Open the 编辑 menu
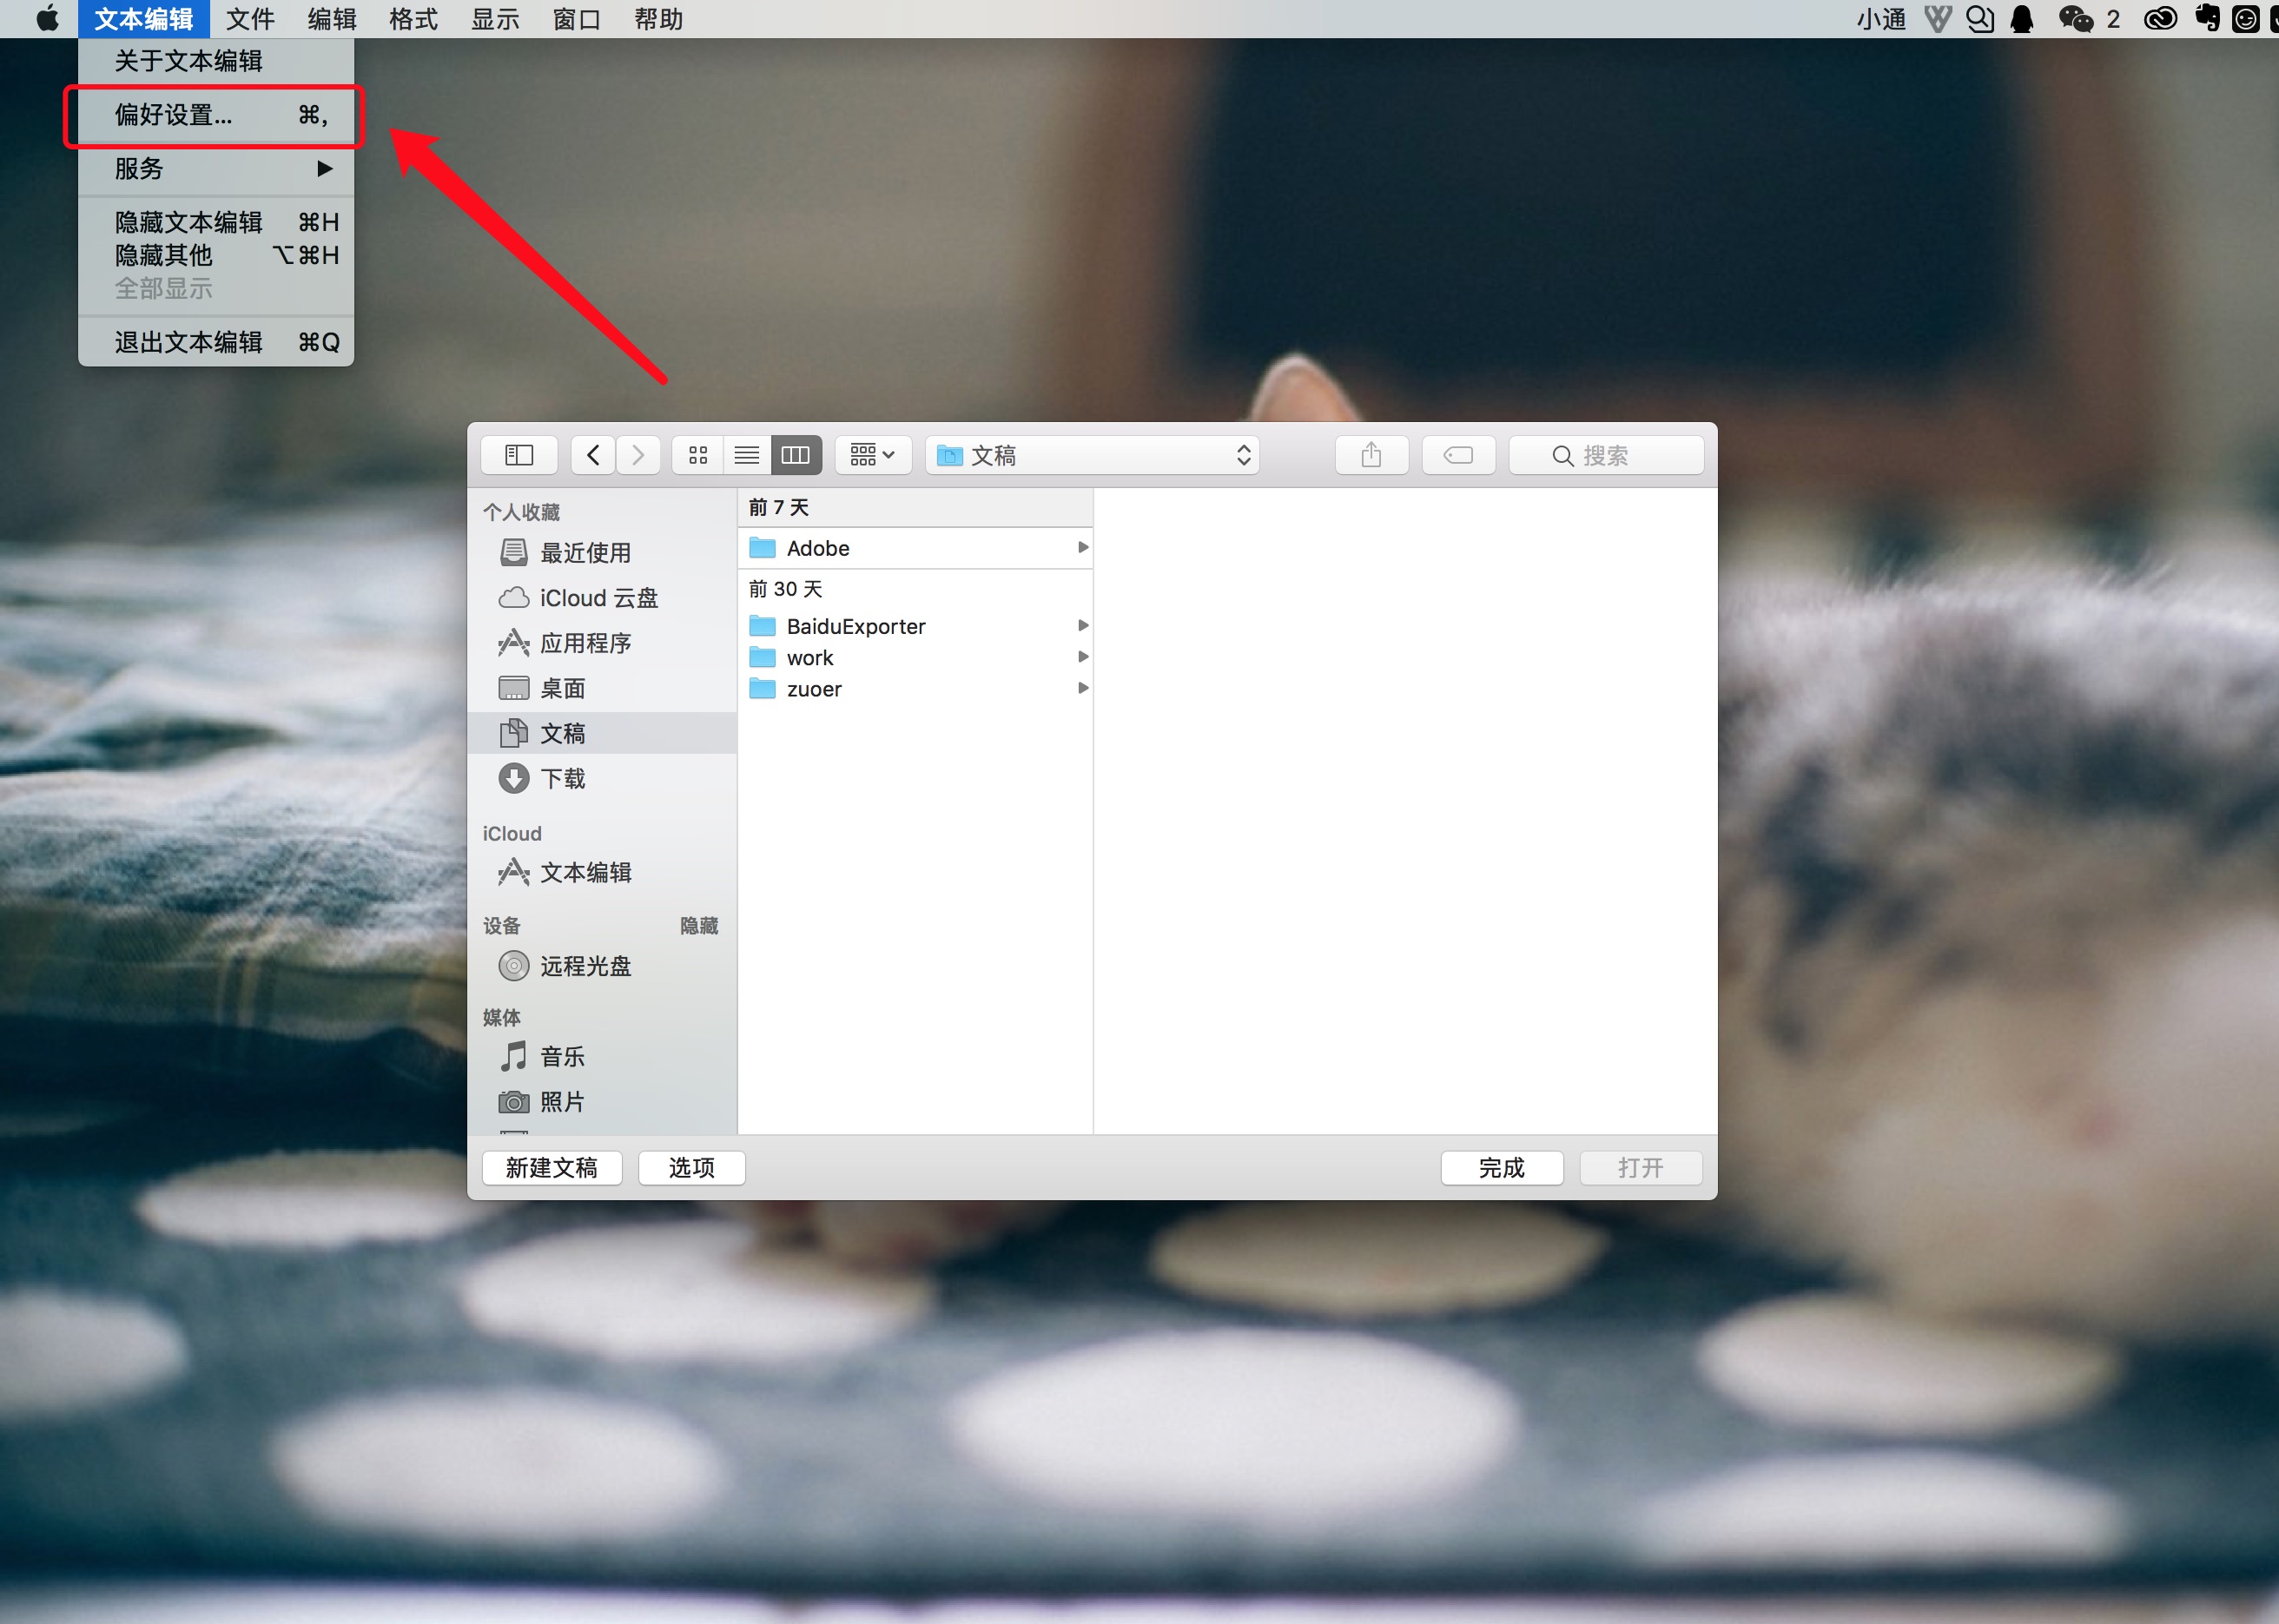 [332, 19]
